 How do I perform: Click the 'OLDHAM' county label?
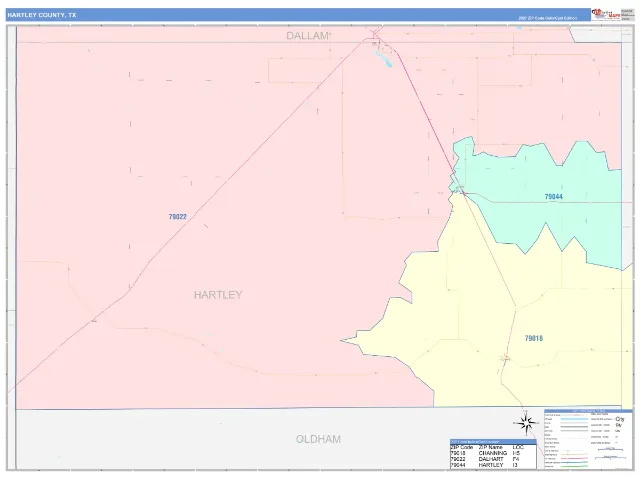pyautogui.click(x=318, y=439)
